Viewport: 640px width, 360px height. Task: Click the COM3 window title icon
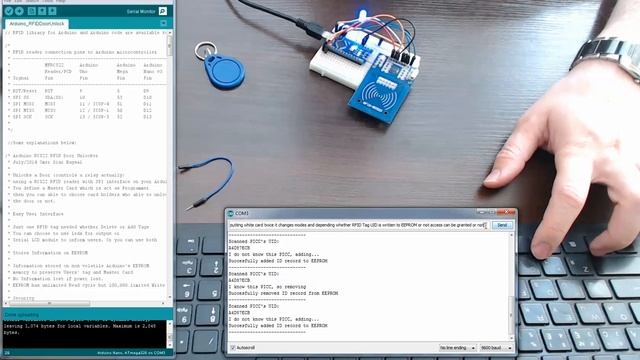click(231, 213)
